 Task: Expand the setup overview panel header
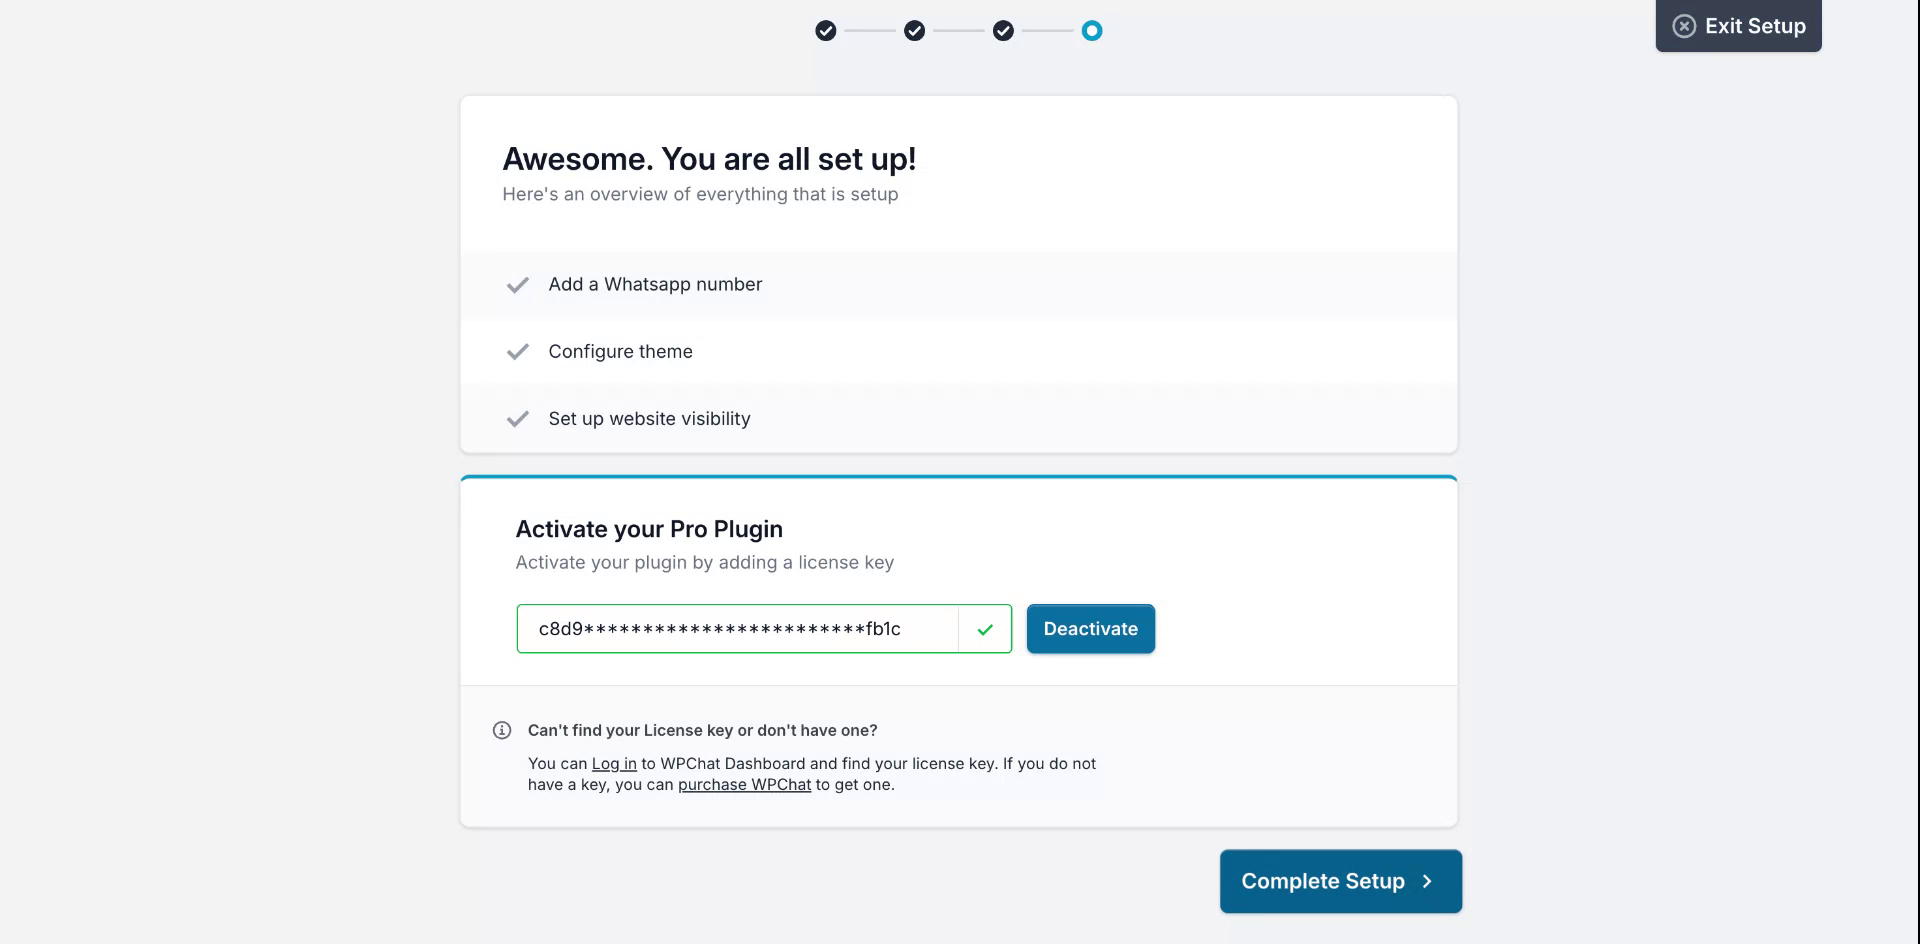(x=708, y=158)
